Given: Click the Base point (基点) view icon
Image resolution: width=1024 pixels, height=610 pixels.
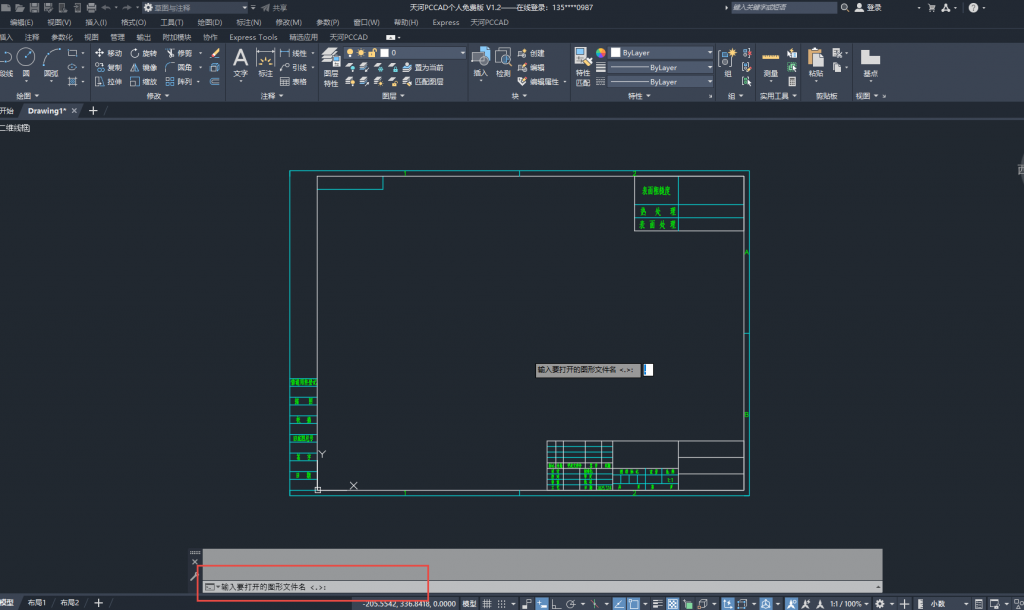Looking at the screenshot, I should [x=871, y=63].
